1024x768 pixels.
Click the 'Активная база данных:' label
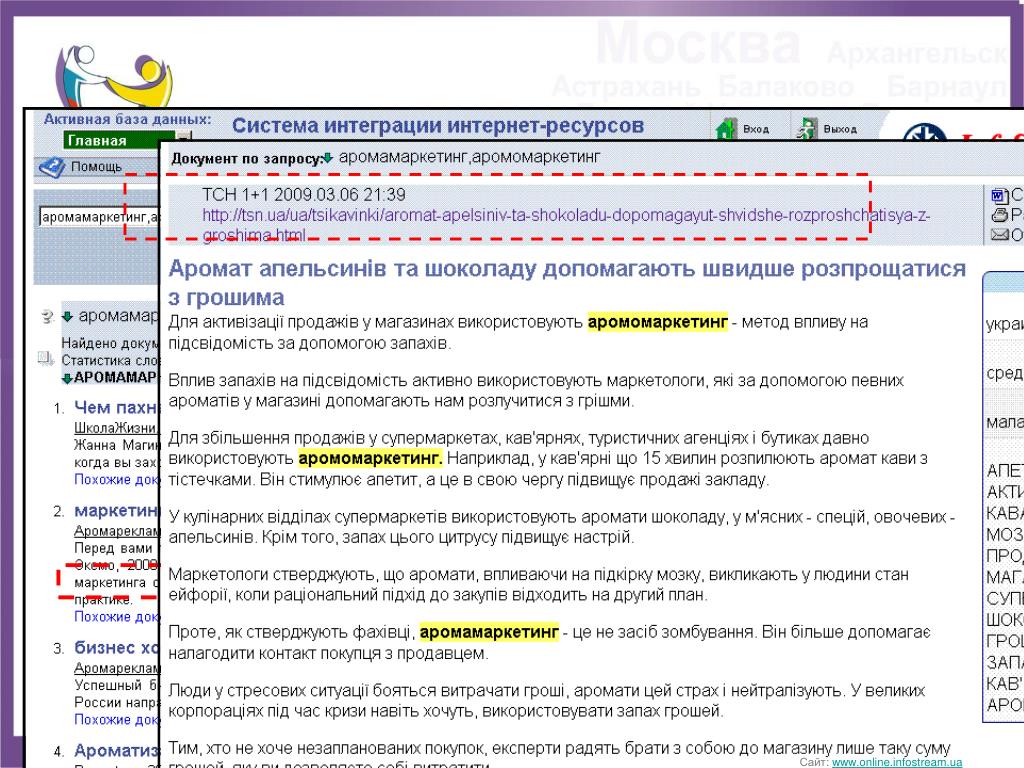click(127, 120)
